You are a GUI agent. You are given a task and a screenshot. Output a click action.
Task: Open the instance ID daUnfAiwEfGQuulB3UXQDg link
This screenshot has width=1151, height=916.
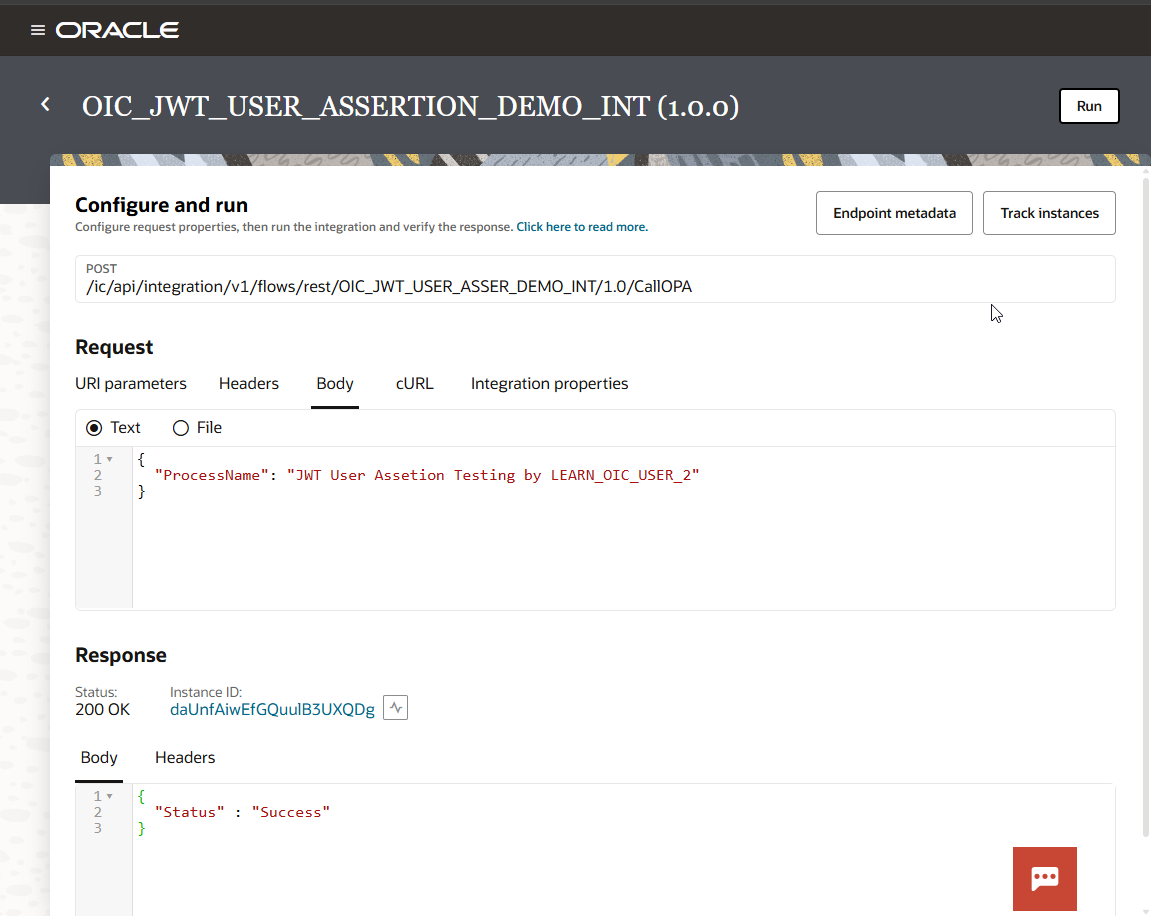tap(272, 710)
